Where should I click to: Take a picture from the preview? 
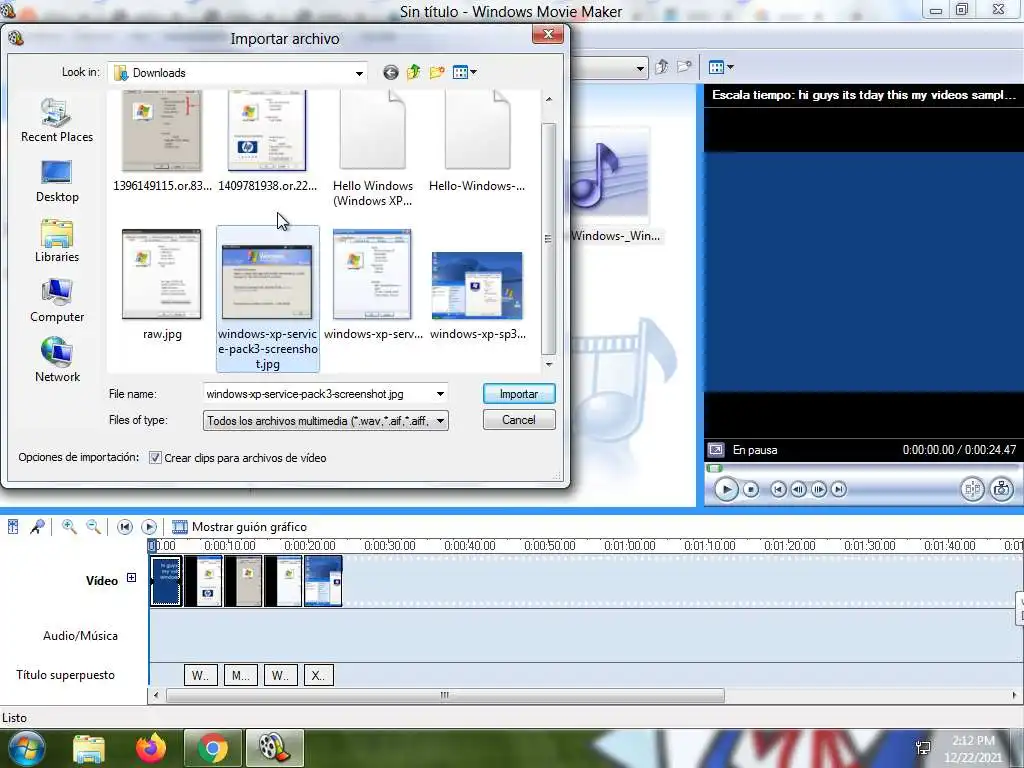point(1001,489)
